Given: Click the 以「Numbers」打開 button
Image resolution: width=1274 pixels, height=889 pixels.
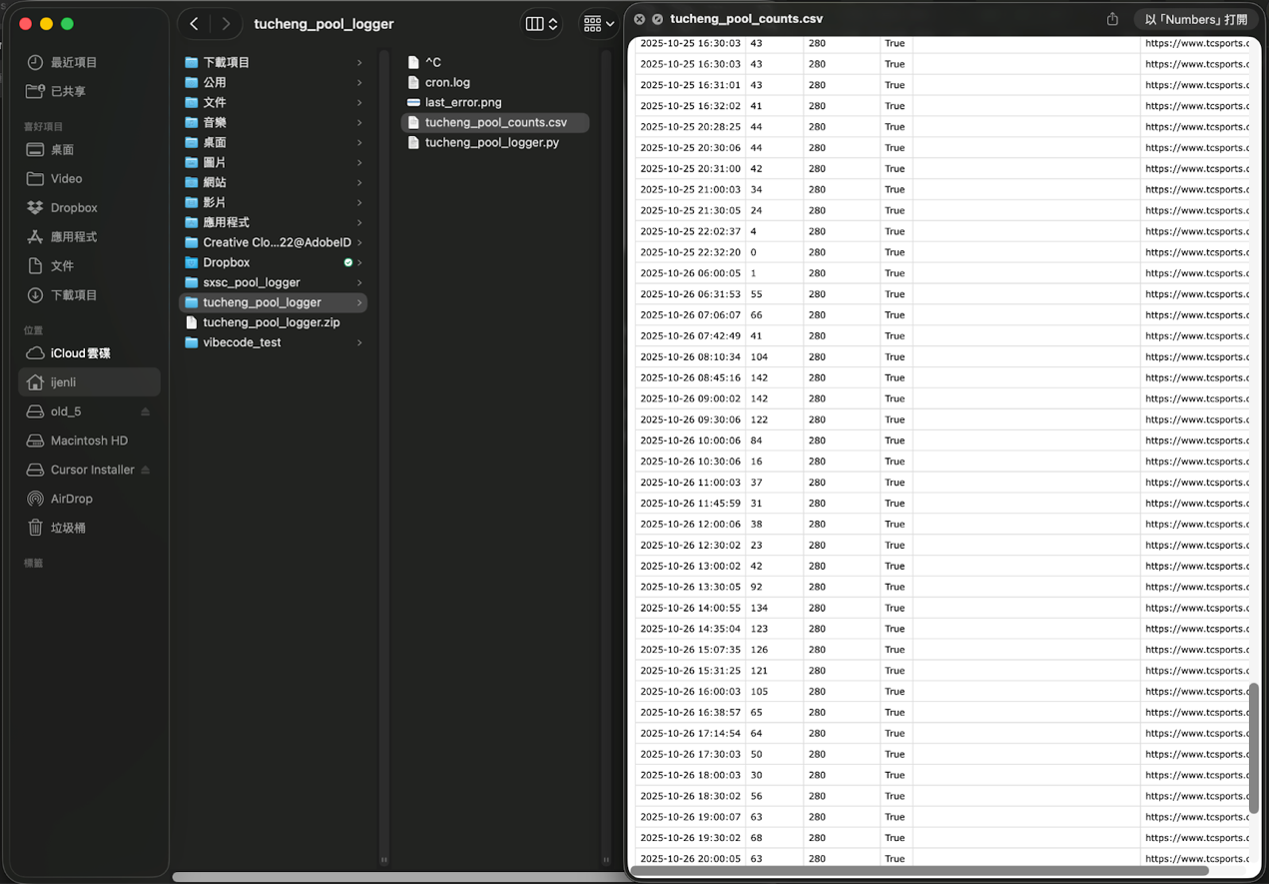Looking at the screenshot, I should 1196,19.
